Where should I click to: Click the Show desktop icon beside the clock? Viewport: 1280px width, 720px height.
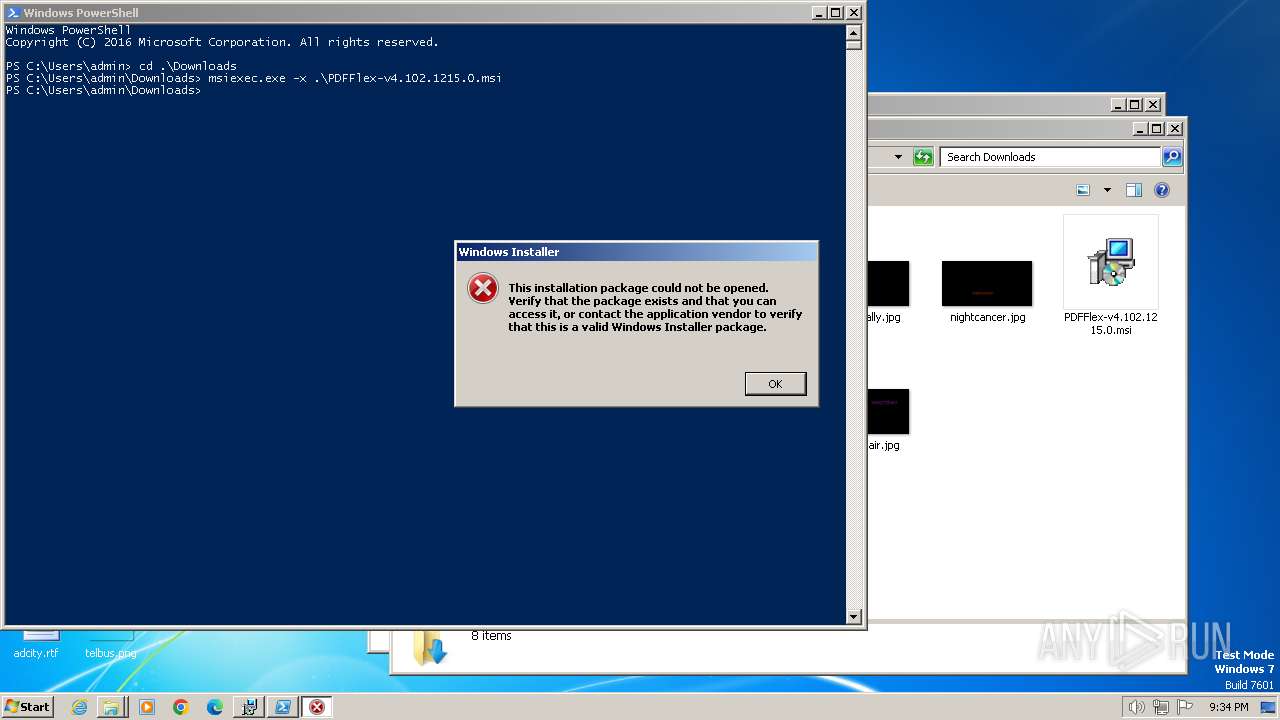tap(1268, 707)
